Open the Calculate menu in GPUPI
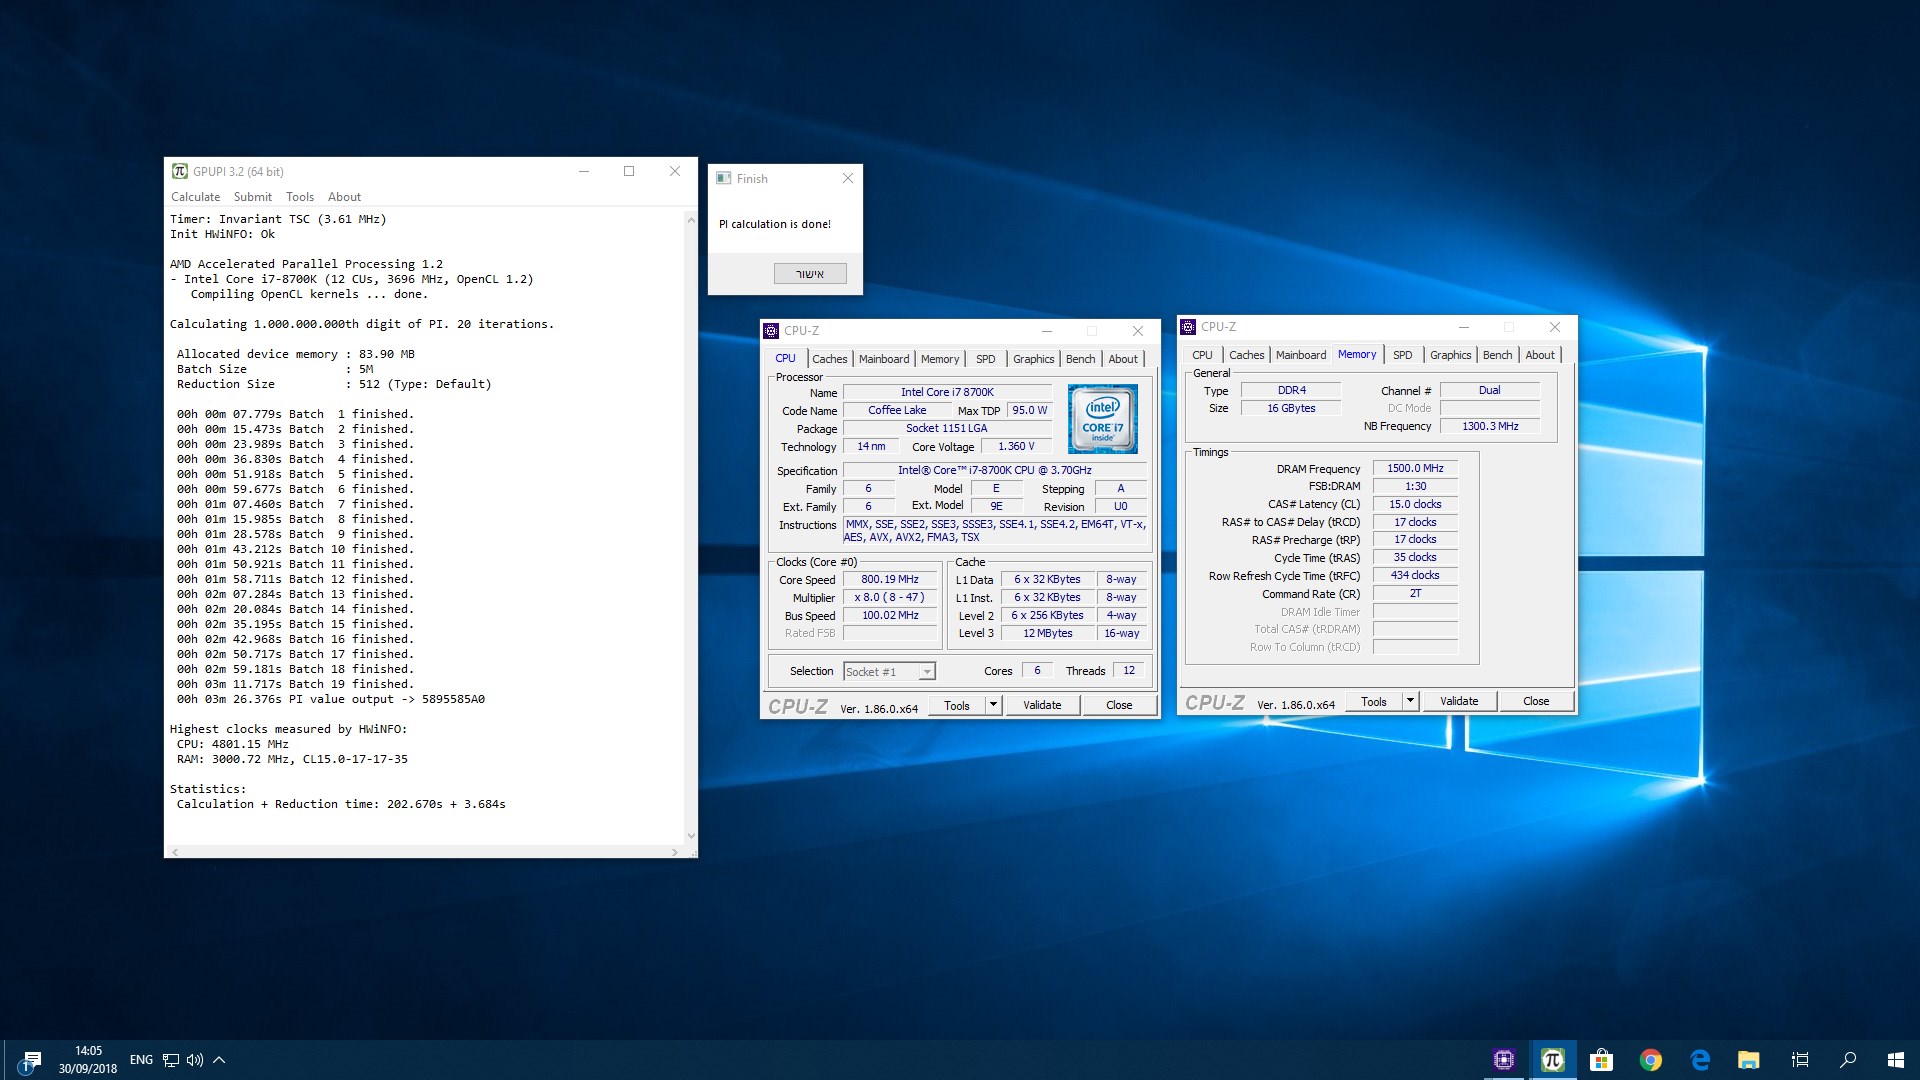Image resolution: width=1920 pixels, height=1080 pixels. 195,197
